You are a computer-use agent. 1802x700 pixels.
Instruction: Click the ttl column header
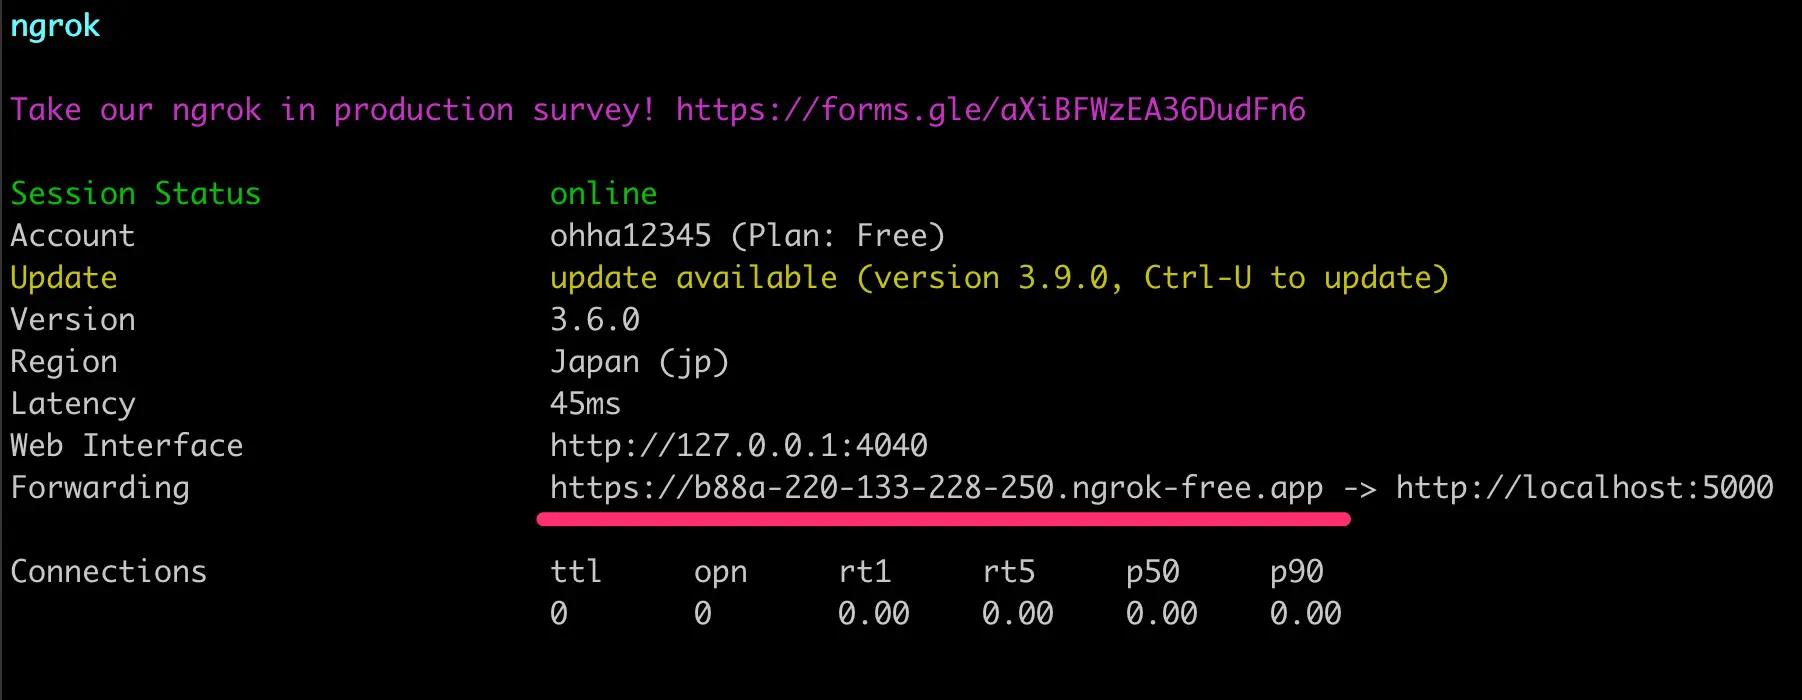576,572
